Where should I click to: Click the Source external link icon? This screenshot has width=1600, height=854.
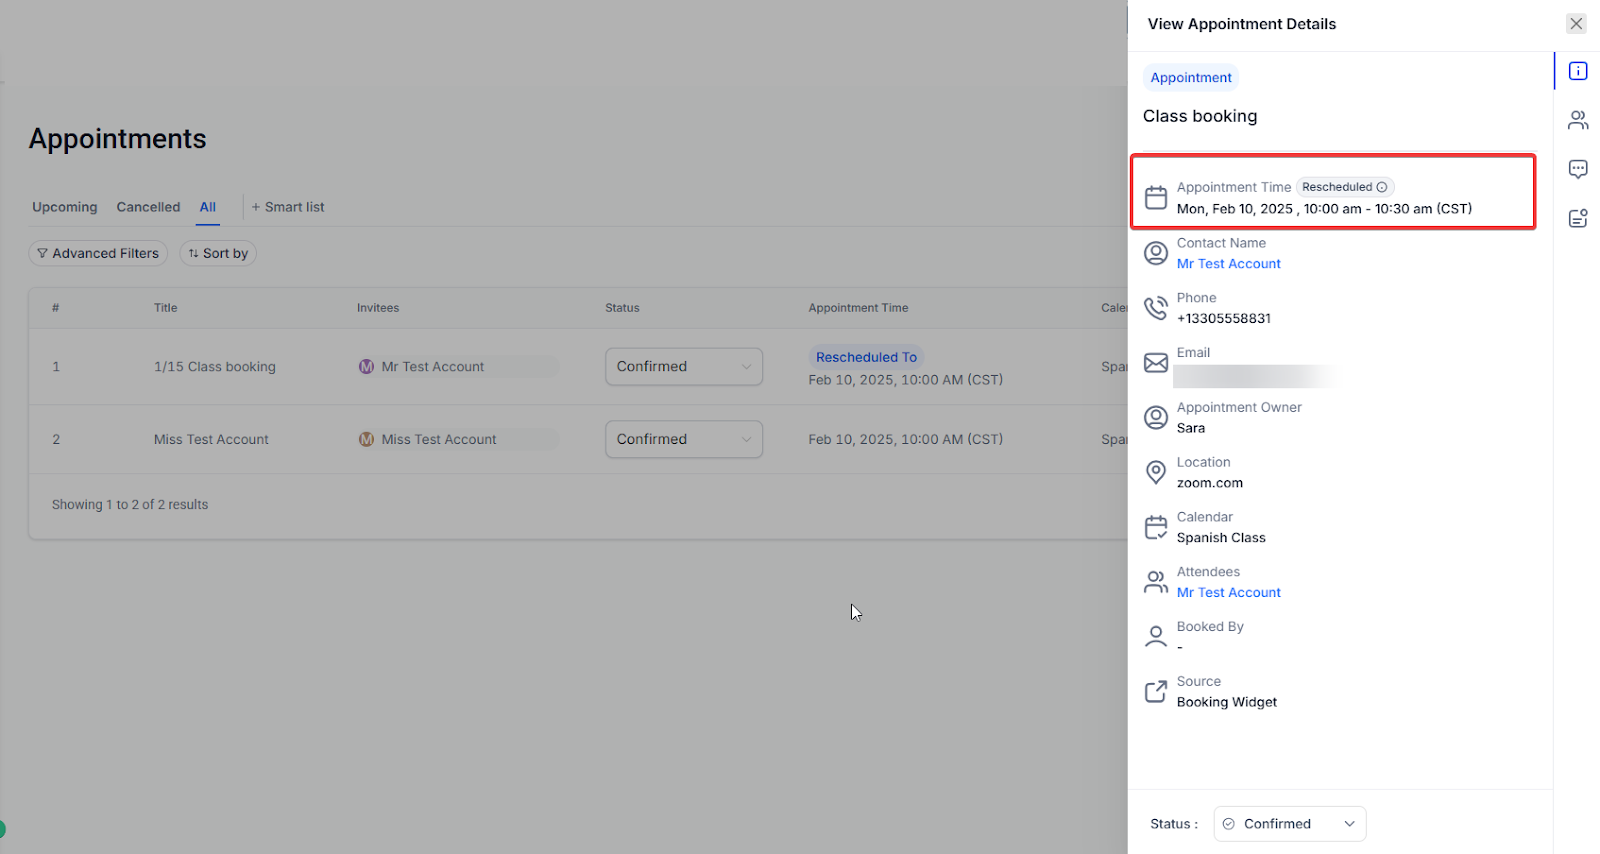(1156, 691)
